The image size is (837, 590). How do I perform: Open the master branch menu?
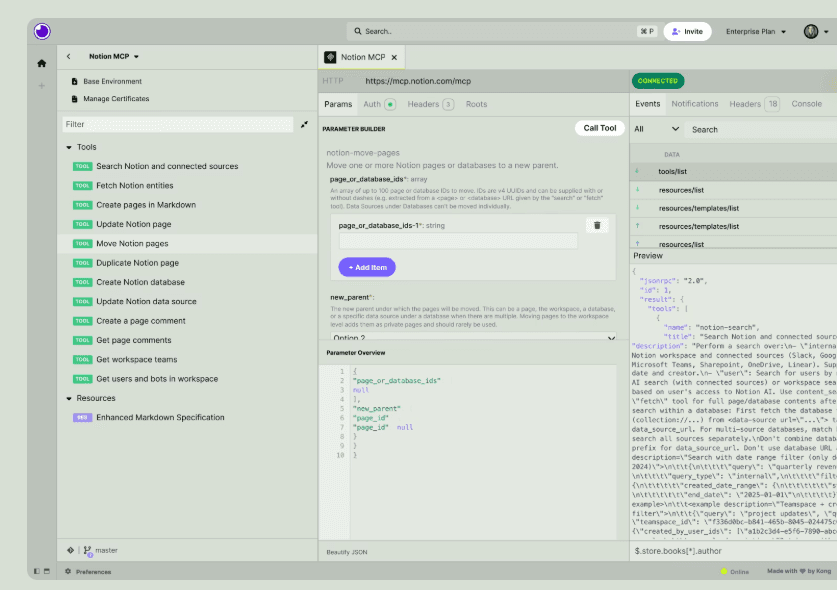point(101,550)
